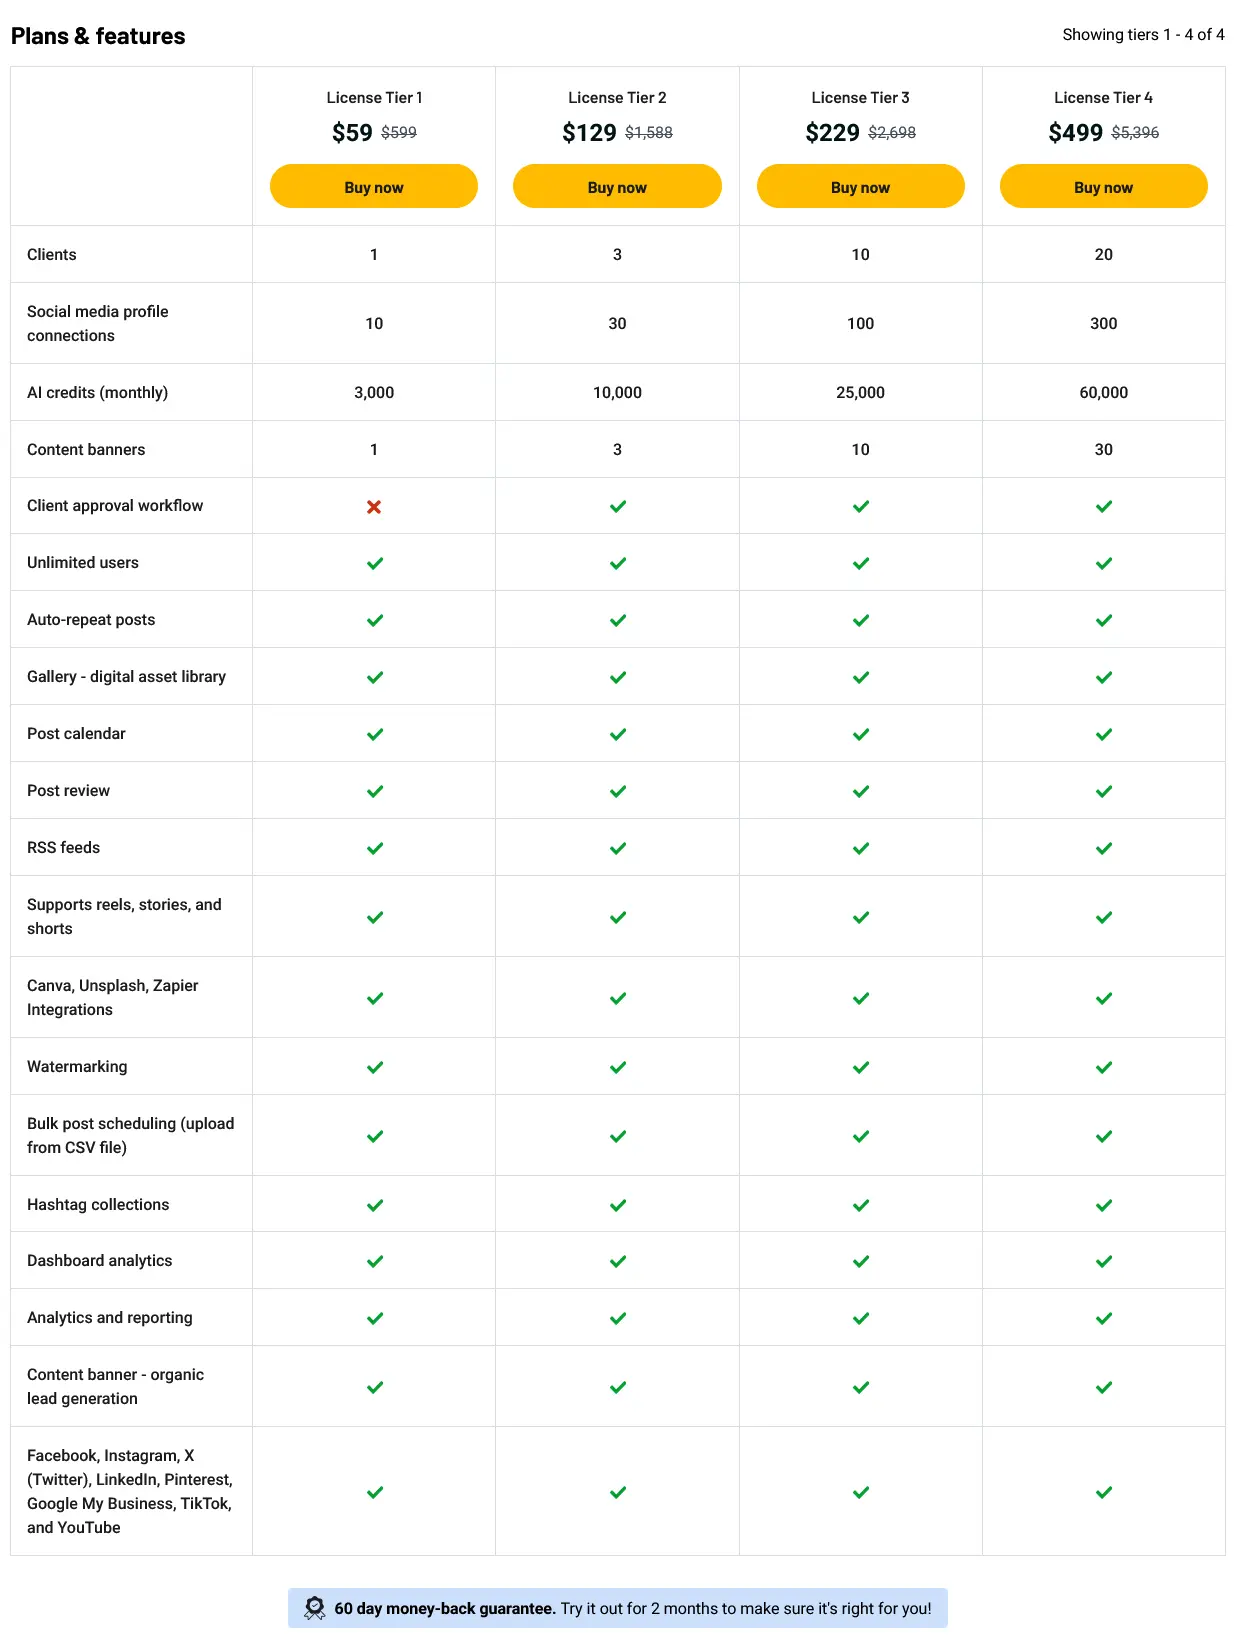The width and height of the screenshot is (1245, 1635).
Task: Click Tier 1 Watermarking checkmark
Action: (375, 1068)
